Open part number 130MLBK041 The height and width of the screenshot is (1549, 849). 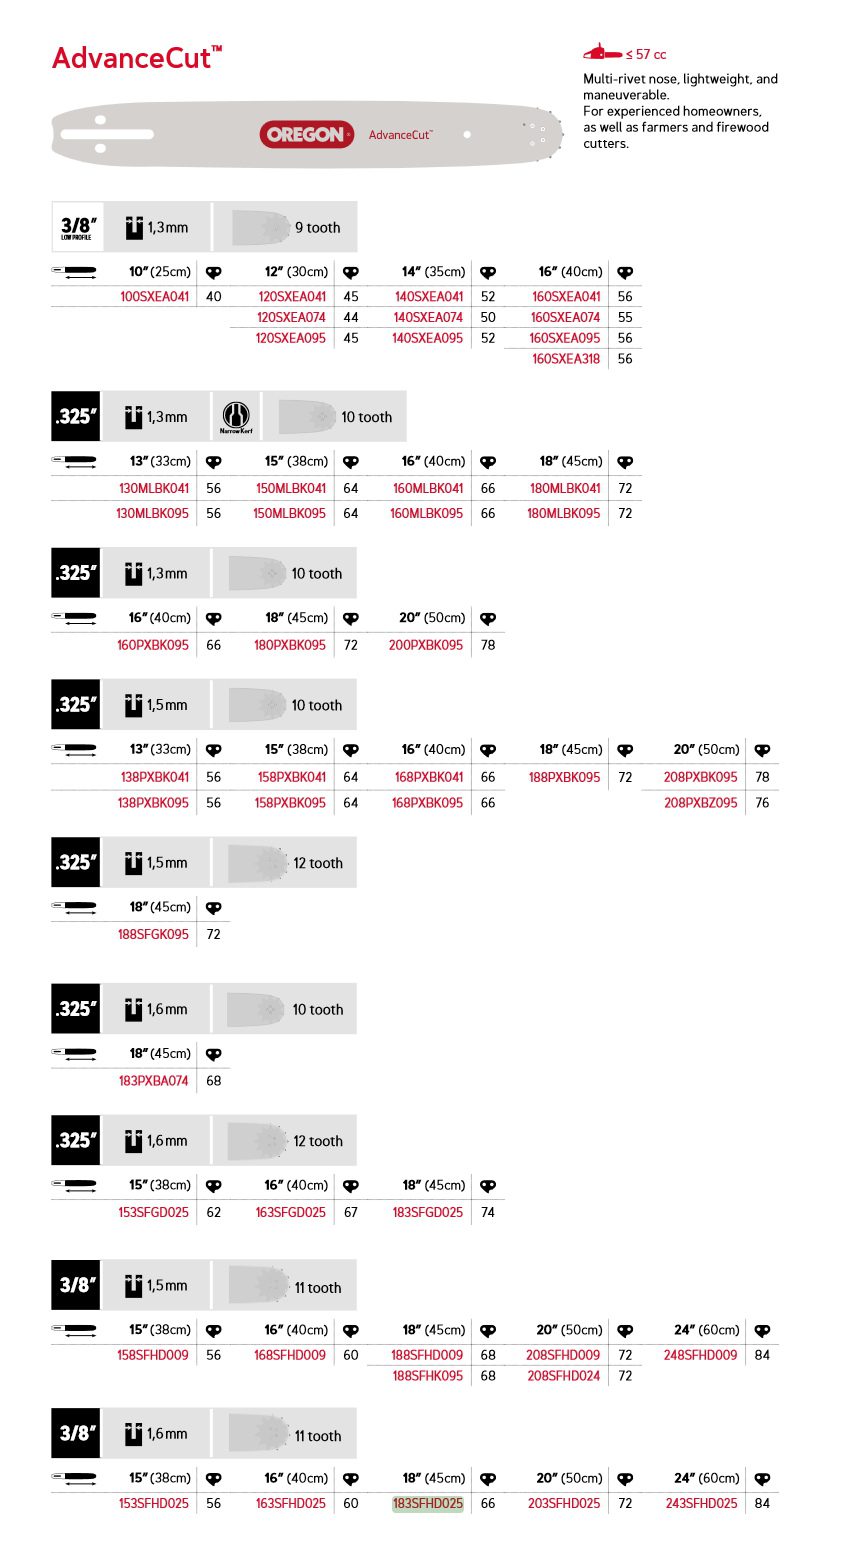click(x=153, y=488)
